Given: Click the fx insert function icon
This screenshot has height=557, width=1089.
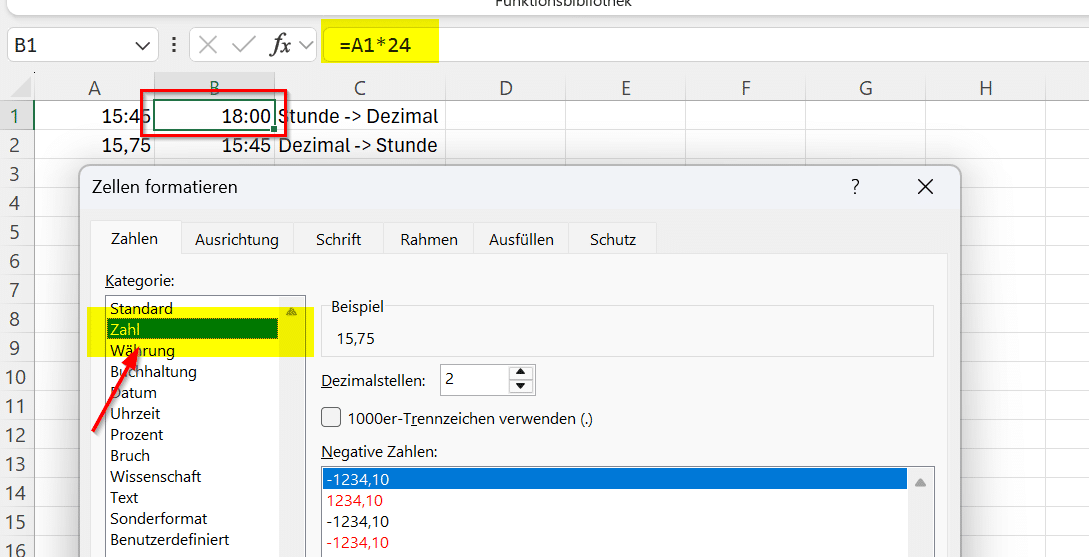Looking at the screenshot, I should click(281, 45).
